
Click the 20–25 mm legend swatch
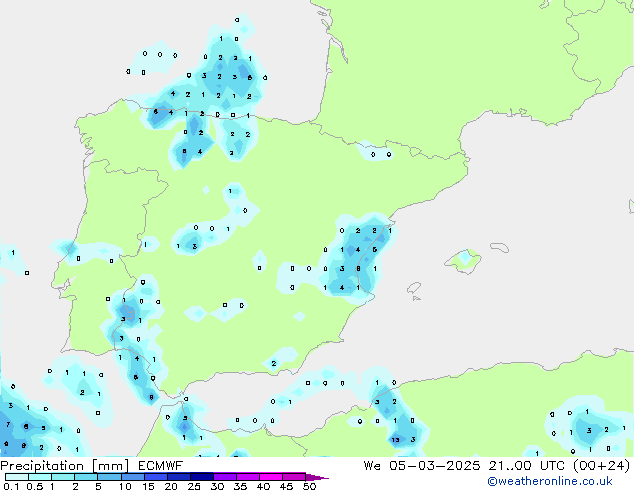coord(178,477)
